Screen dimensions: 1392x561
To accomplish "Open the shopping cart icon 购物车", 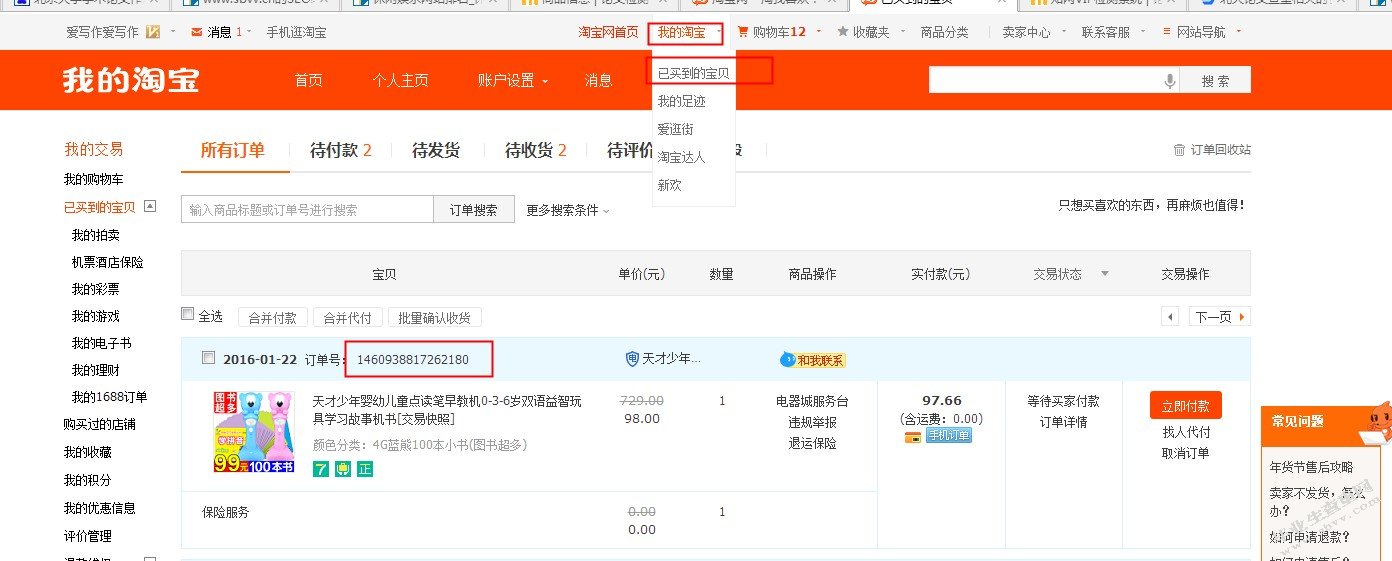I will coord(743,32).
